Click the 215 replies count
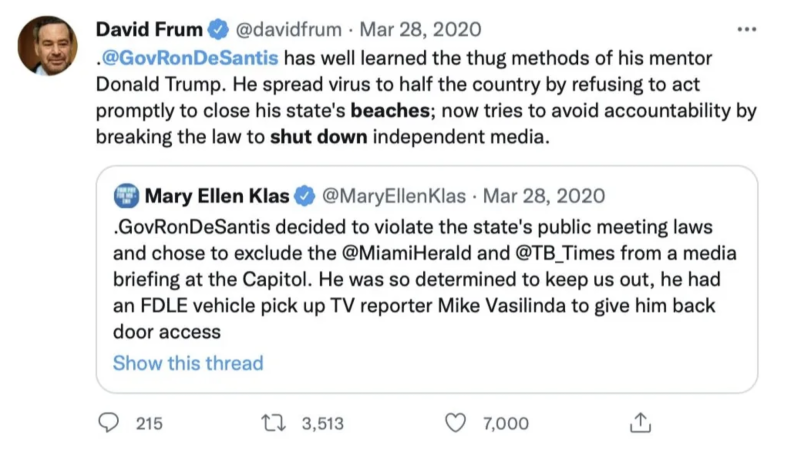 coord(148,424)
